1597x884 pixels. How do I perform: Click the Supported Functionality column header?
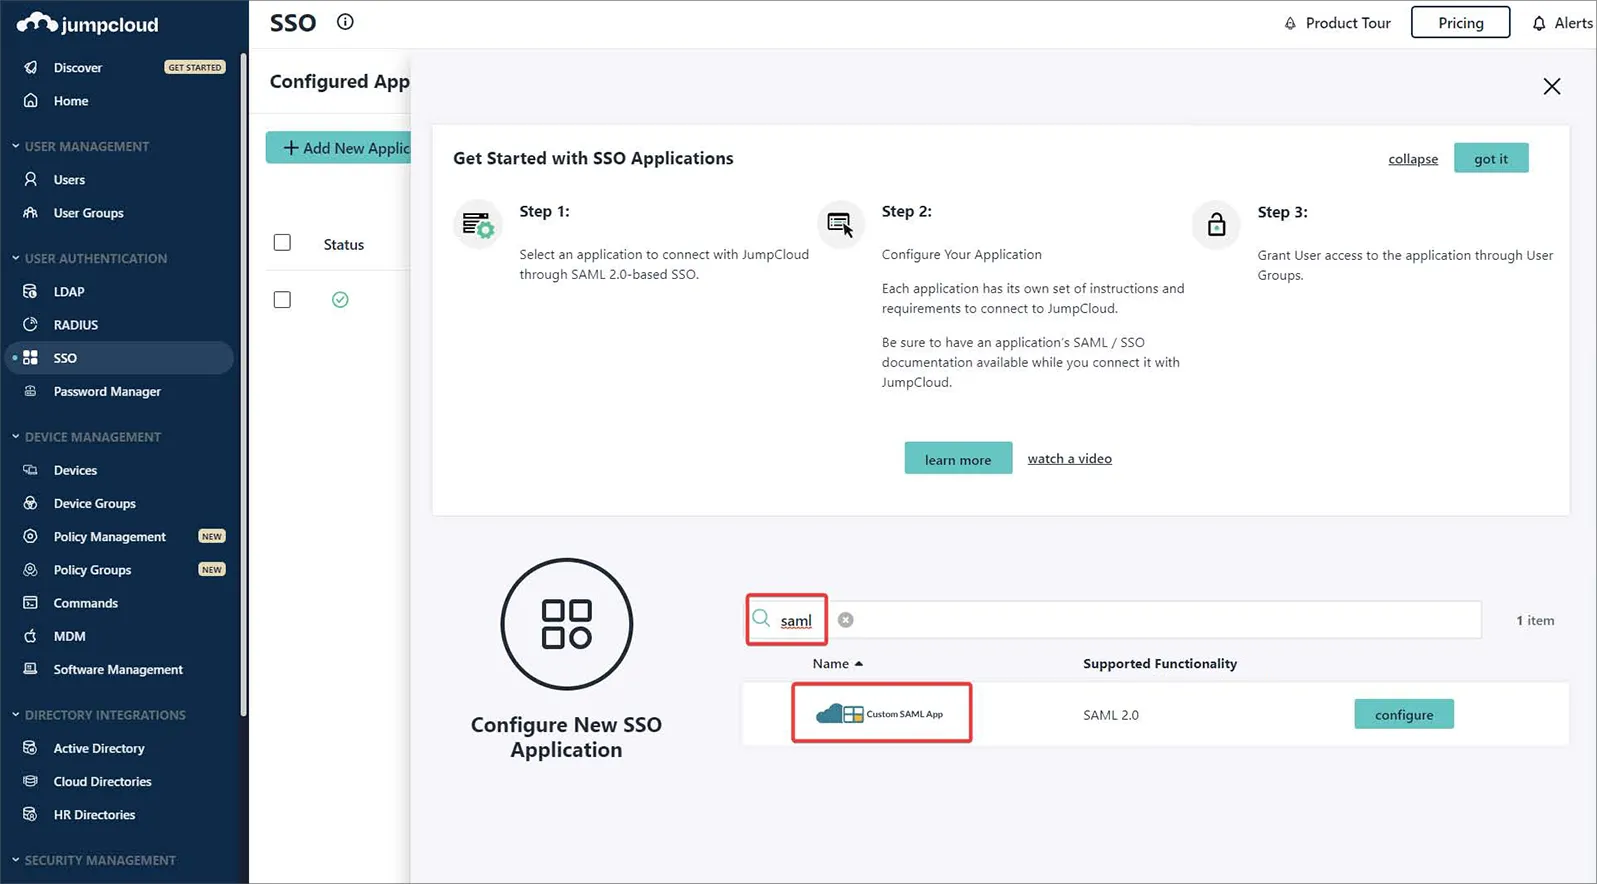tap(1160, 664)
